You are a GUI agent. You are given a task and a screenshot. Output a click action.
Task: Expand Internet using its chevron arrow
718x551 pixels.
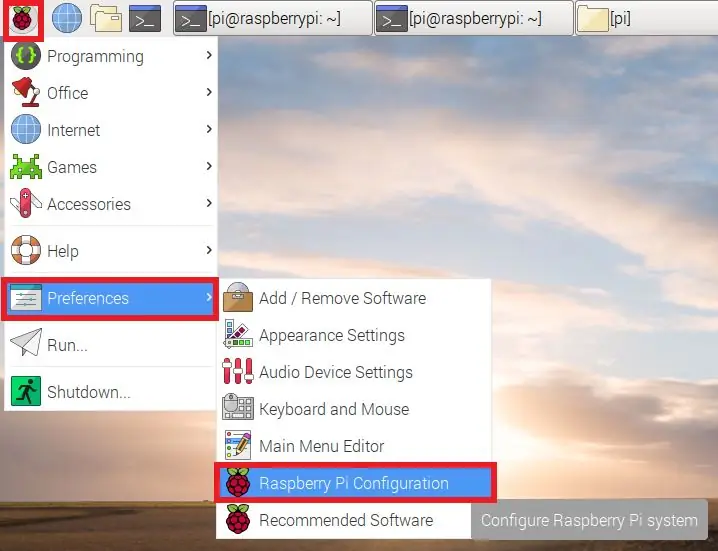(209, 129)
